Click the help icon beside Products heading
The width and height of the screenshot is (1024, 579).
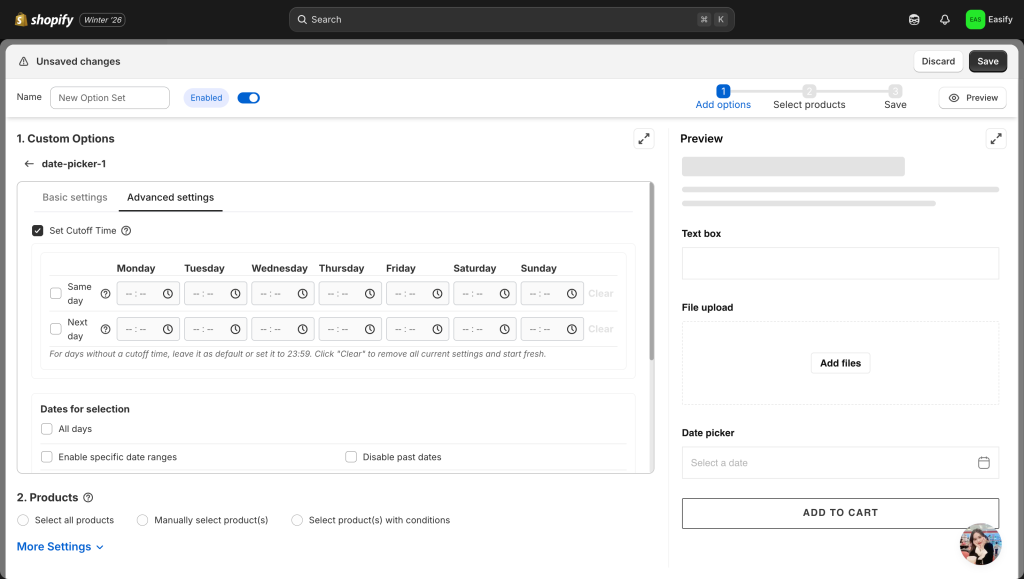(88, 498)
